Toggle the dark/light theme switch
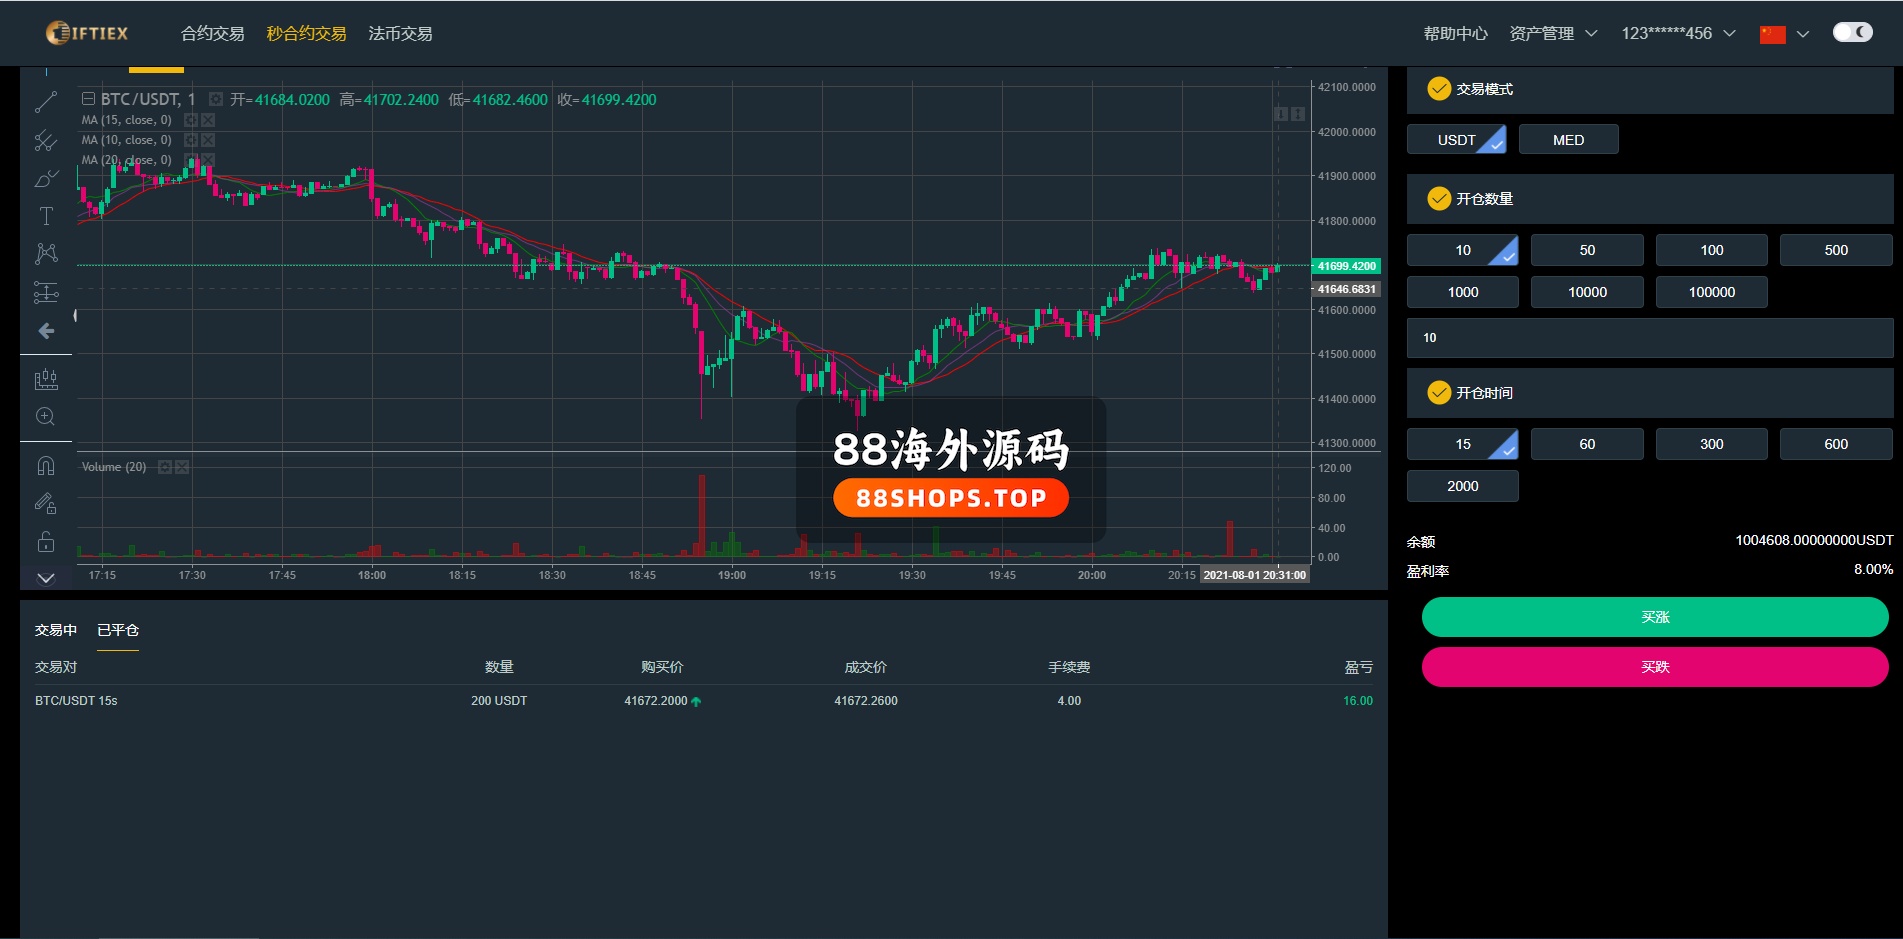This screenshot has width=1903, height=939. (1852, 33)
